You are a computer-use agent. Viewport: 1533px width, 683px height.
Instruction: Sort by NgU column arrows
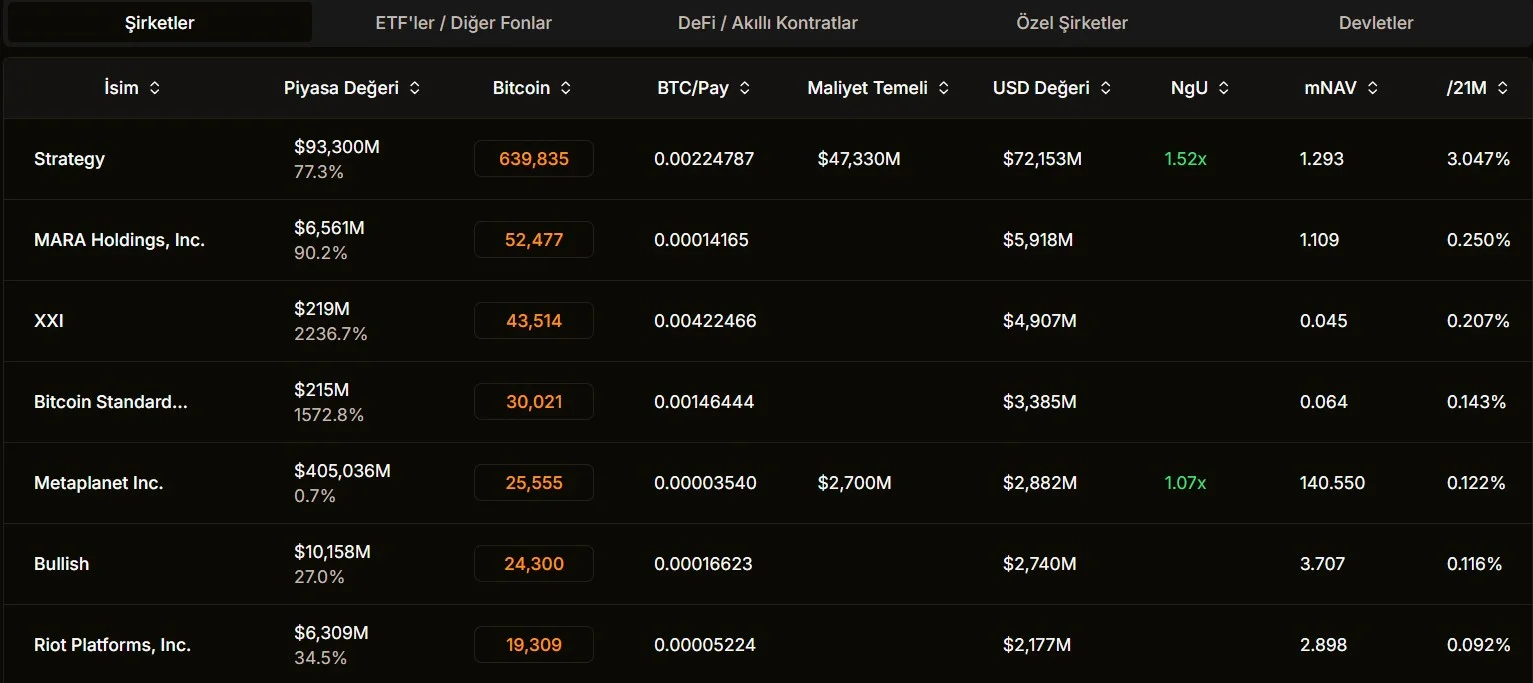point(1224,88)
